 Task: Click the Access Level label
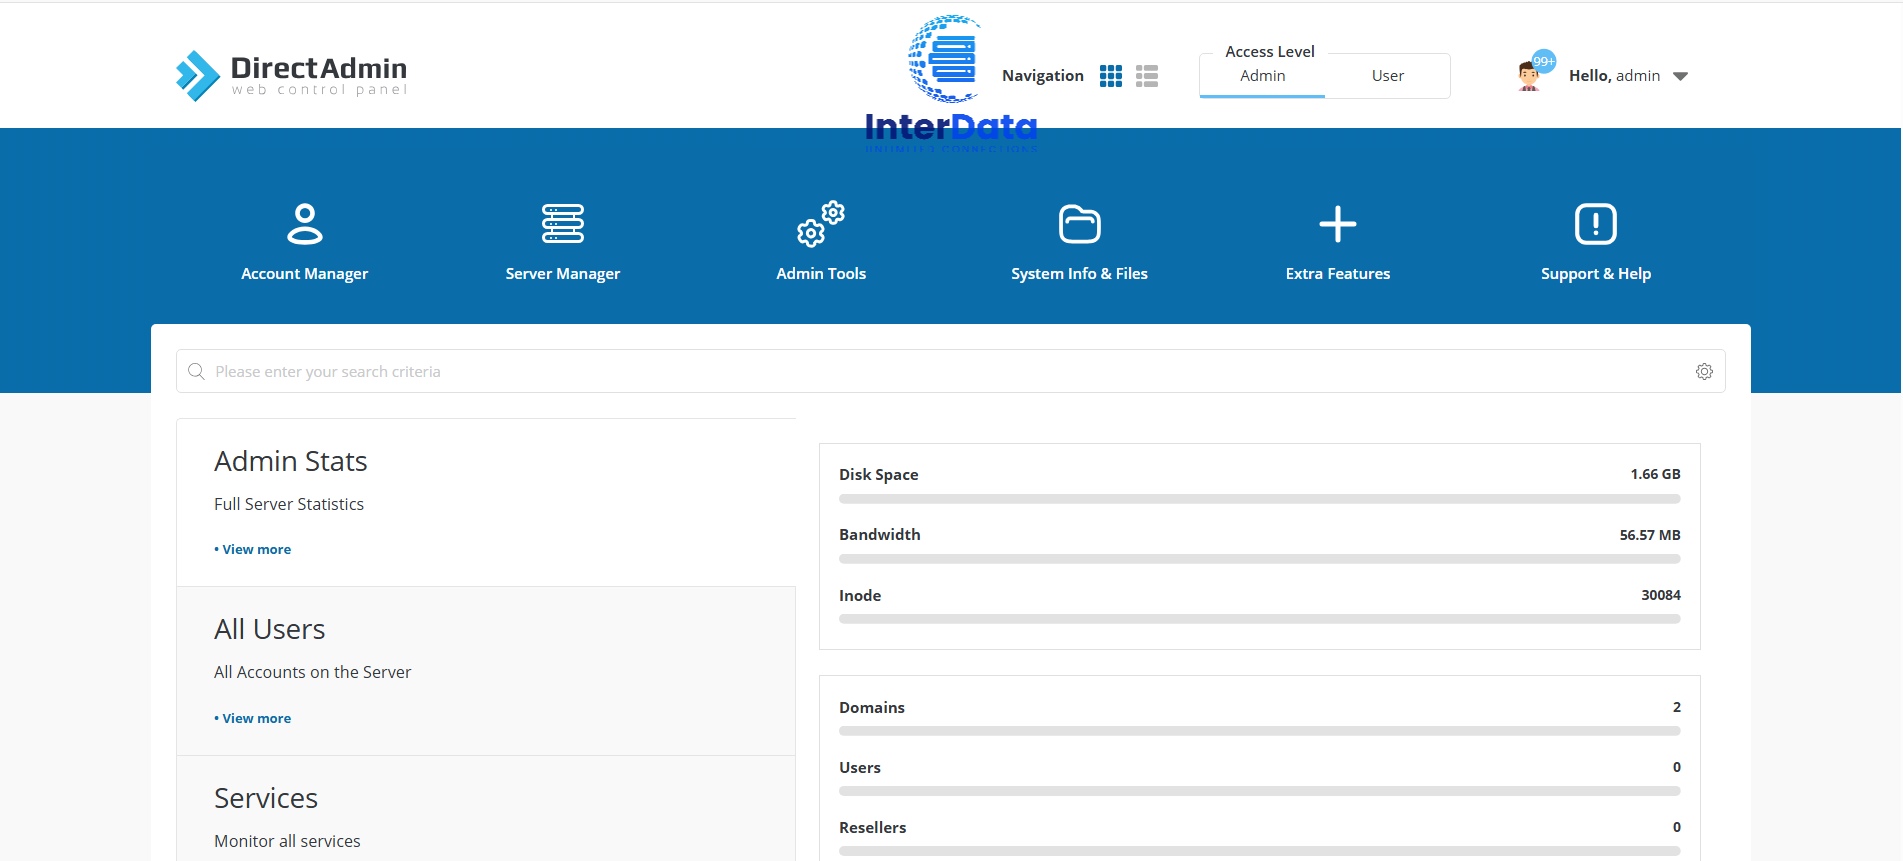coord(1270,52)
